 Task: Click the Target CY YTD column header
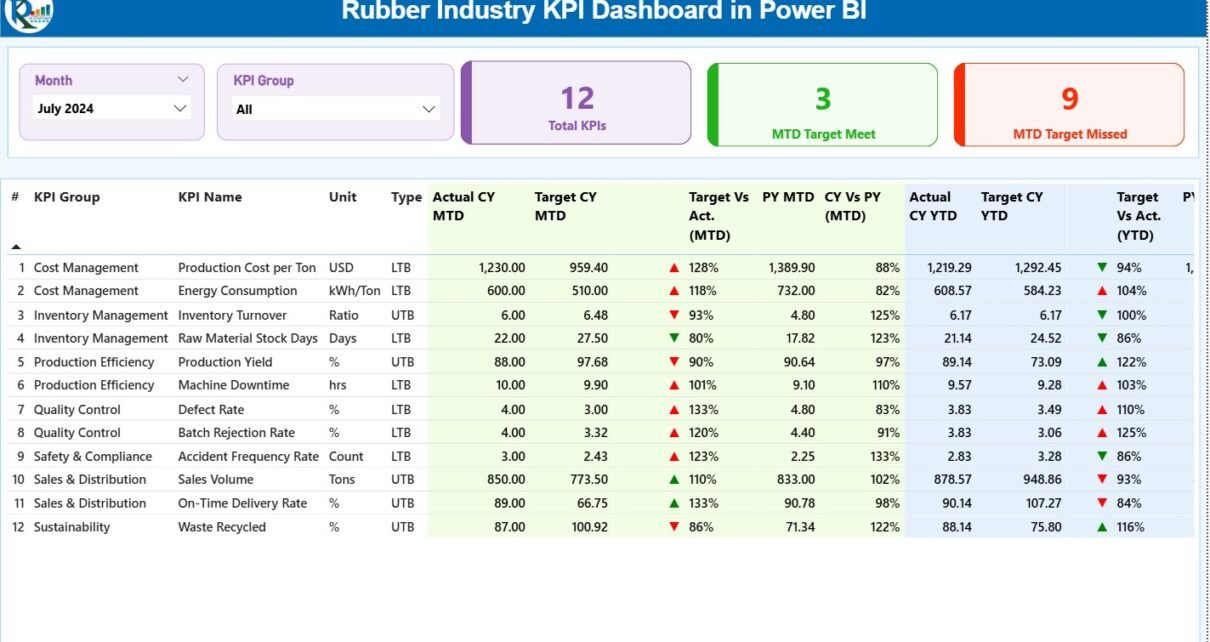click(x=1011, y=206)
